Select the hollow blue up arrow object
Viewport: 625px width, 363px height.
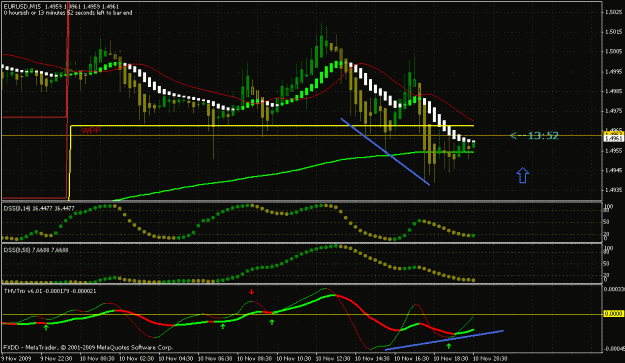pos(523,175)
